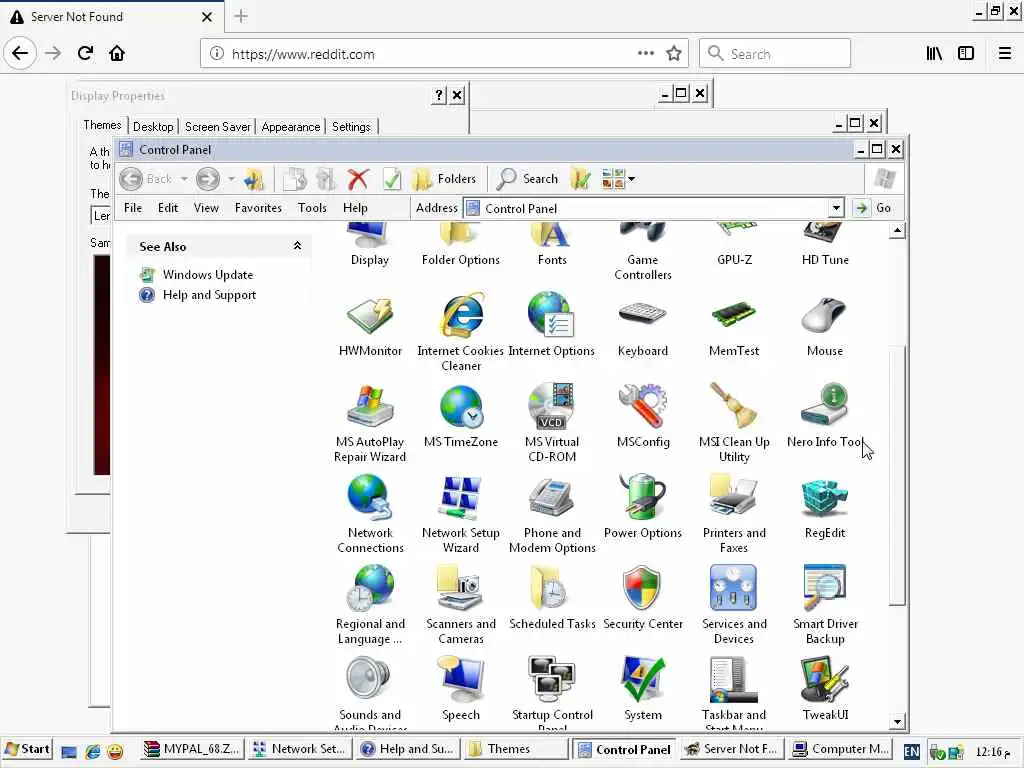Viewport: 1024px width, 768px height.
Task: Open the Firefox hamburger menu
Action: coord(1004,54)
